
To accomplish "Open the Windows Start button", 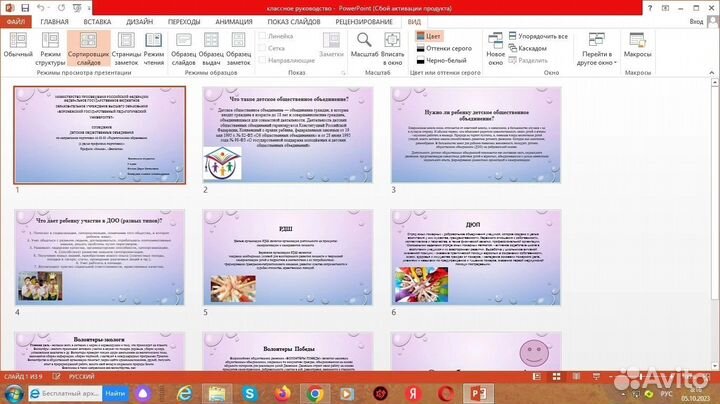I will pos(14,394).
